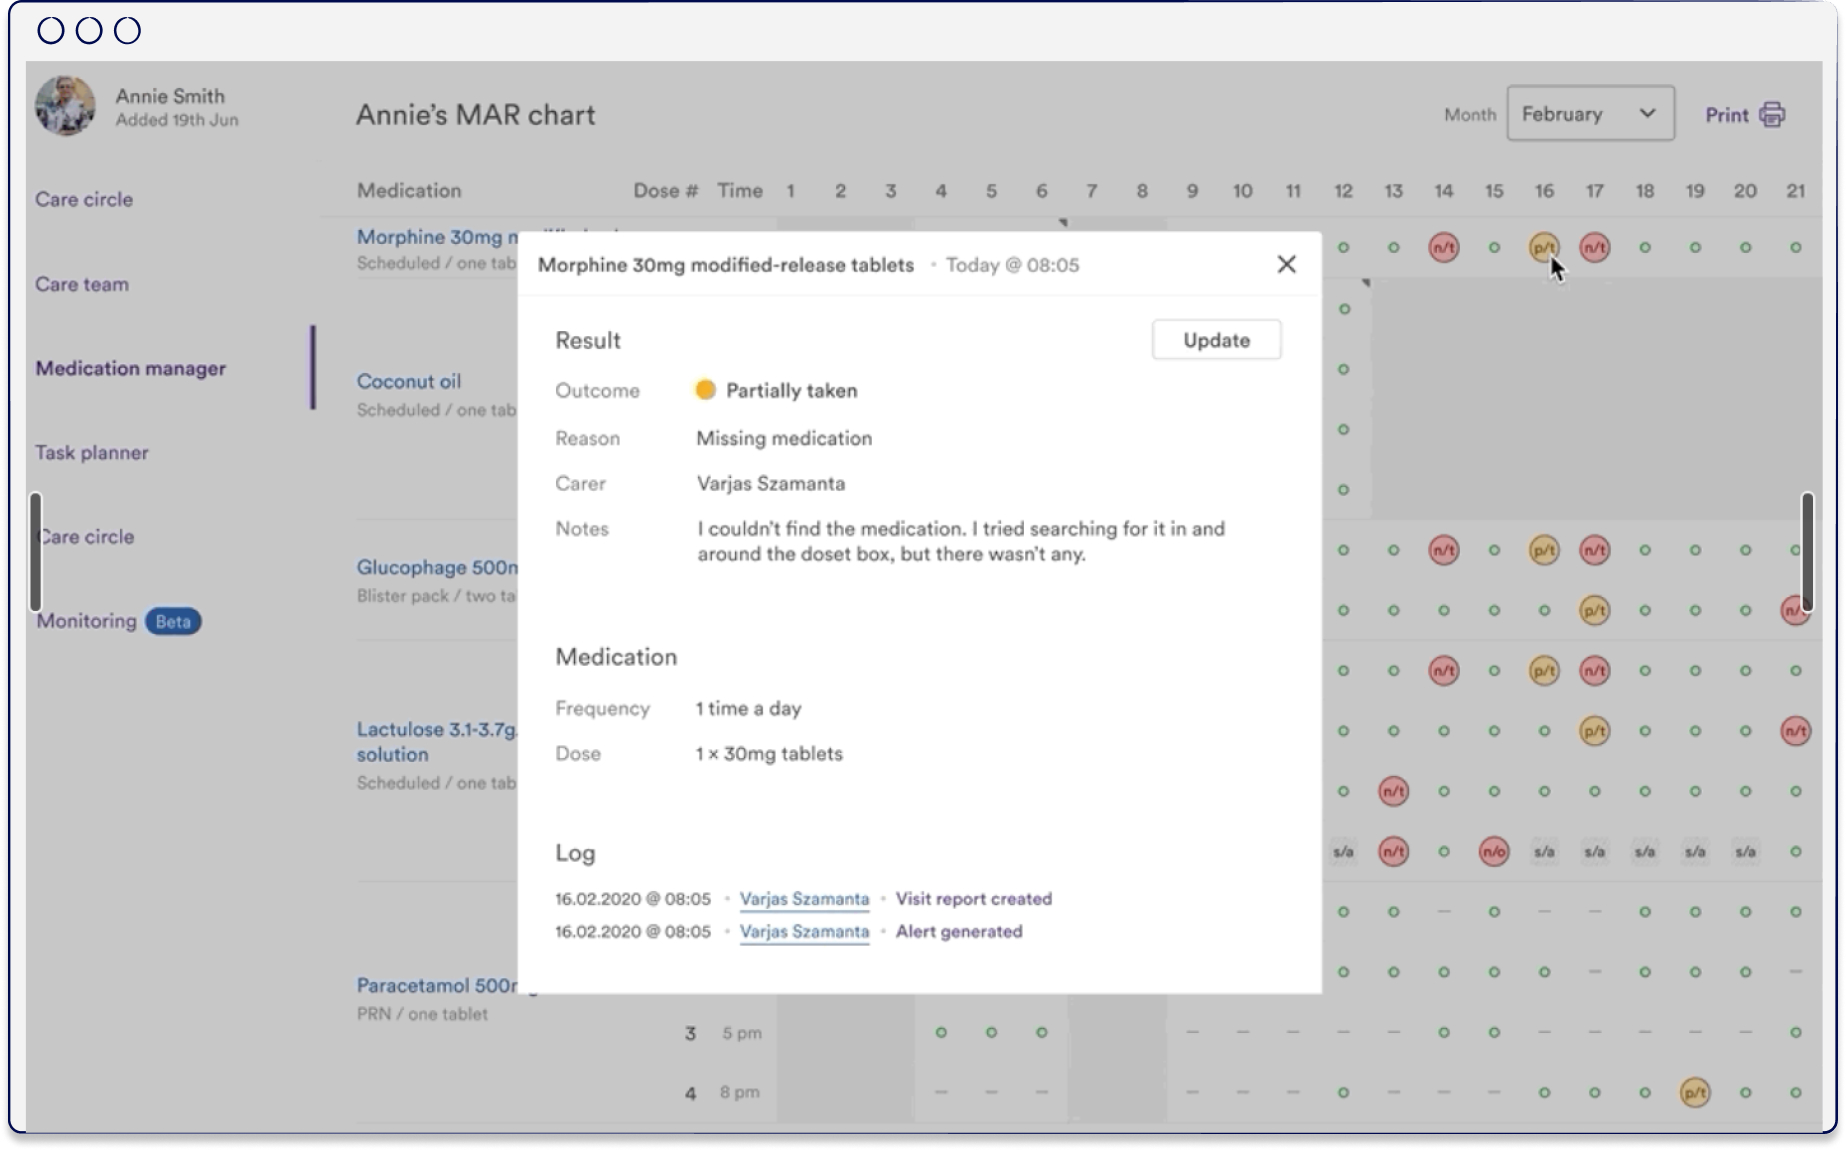Viewport: 1846px width, 1150px height.
Task: Close the Morphine result dialog
Action: [x=1286, y=264]
